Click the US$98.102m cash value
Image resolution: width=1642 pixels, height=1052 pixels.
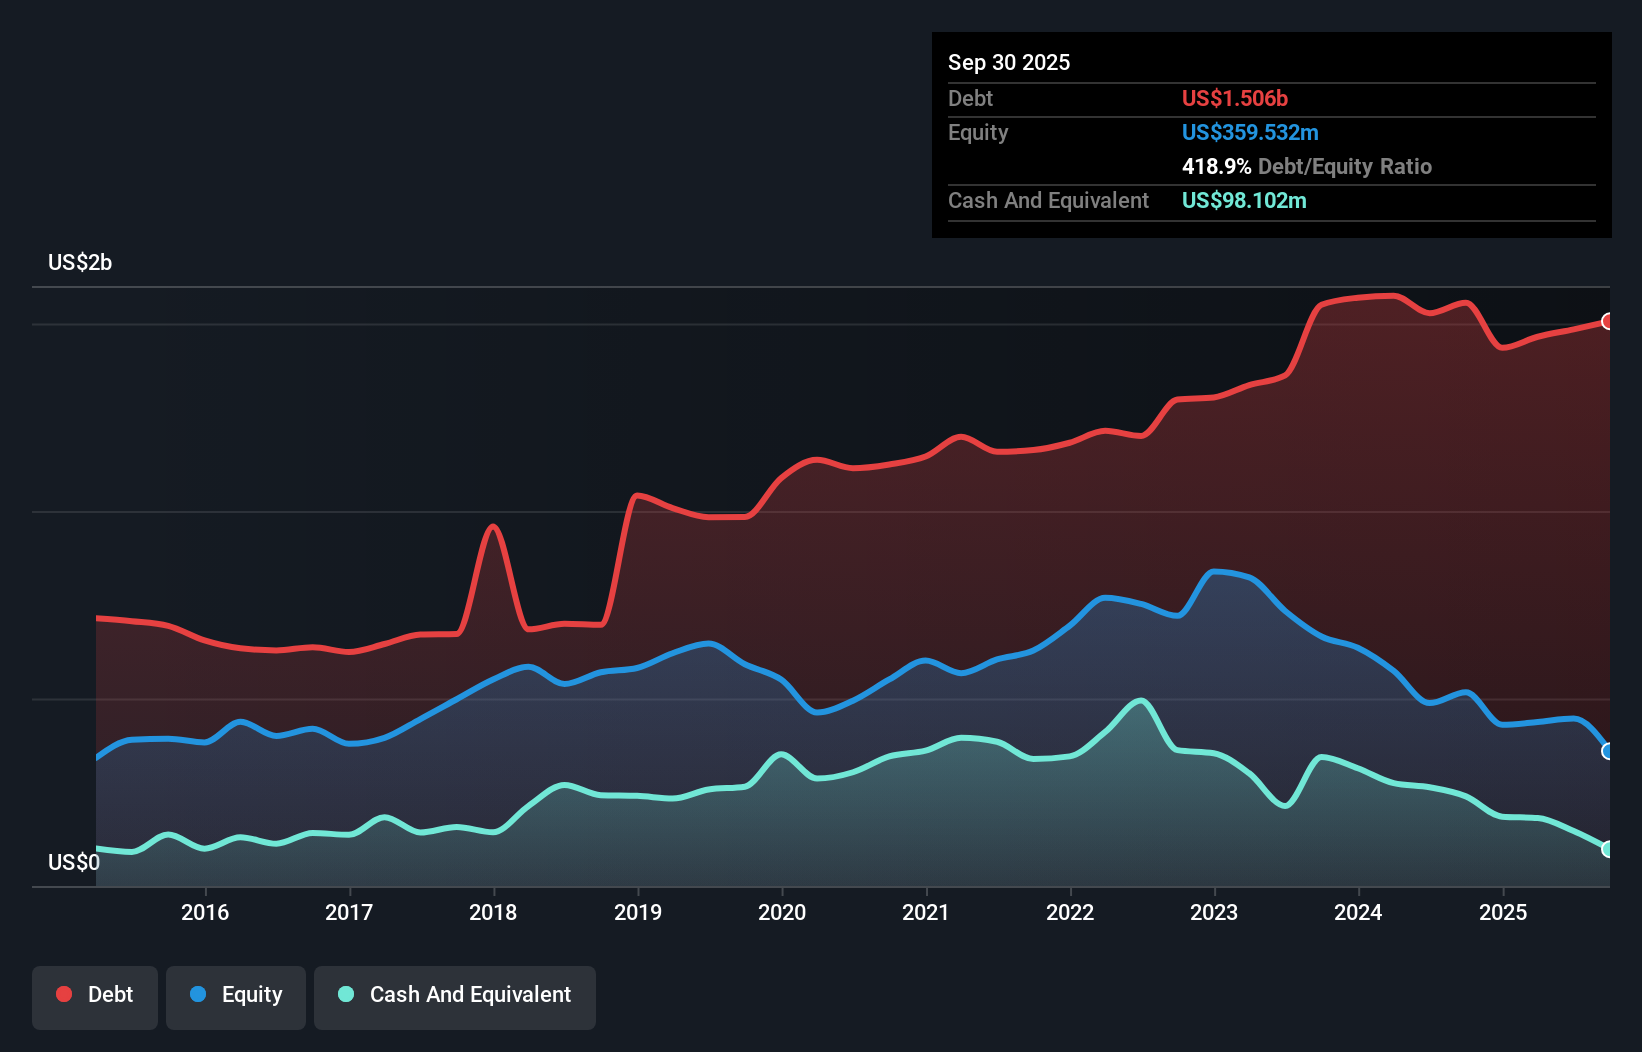point(1244,200)
